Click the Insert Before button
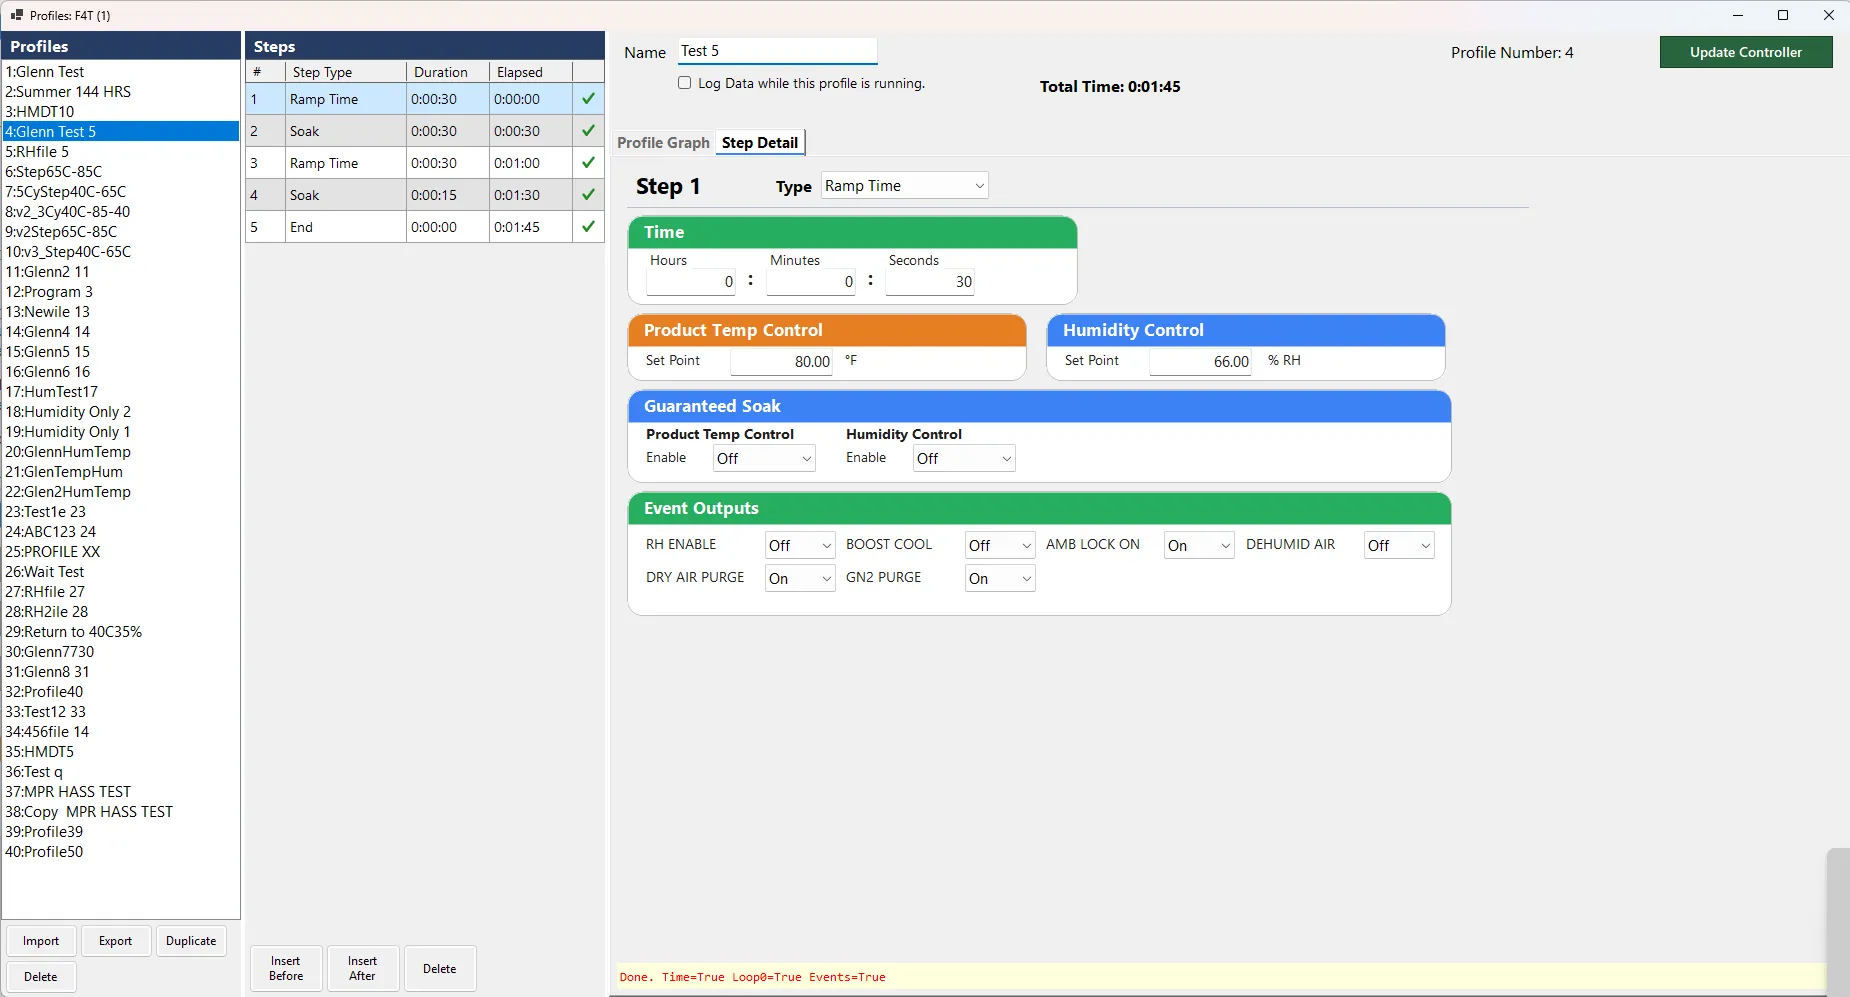1850x997 pixels. pyautogui.click(x=286, y=968)
